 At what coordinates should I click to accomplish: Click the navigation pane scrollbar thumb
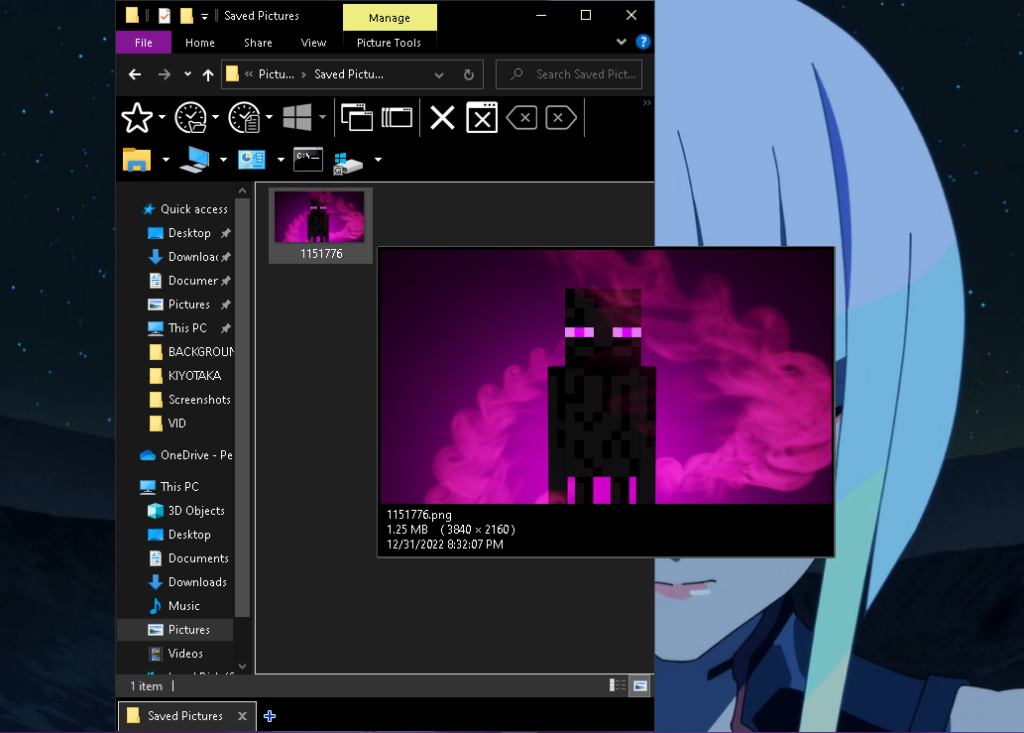[242, 407]
